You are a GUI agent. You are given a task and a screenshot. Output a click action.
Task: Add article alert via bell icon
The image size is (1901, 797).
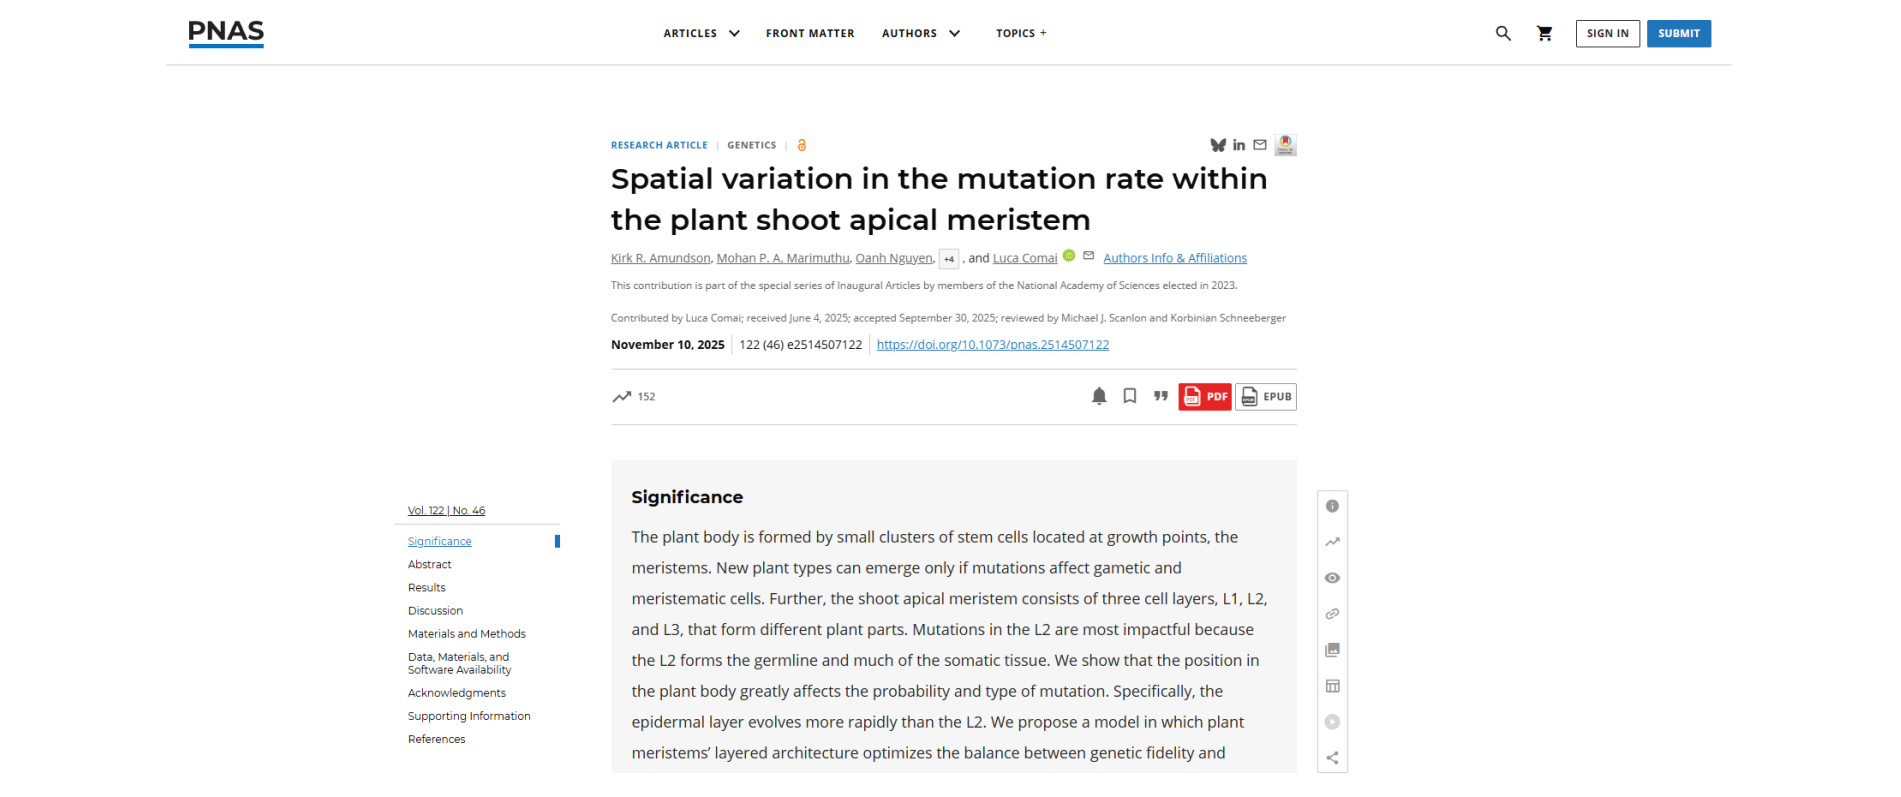click(x=1099, y=396)
